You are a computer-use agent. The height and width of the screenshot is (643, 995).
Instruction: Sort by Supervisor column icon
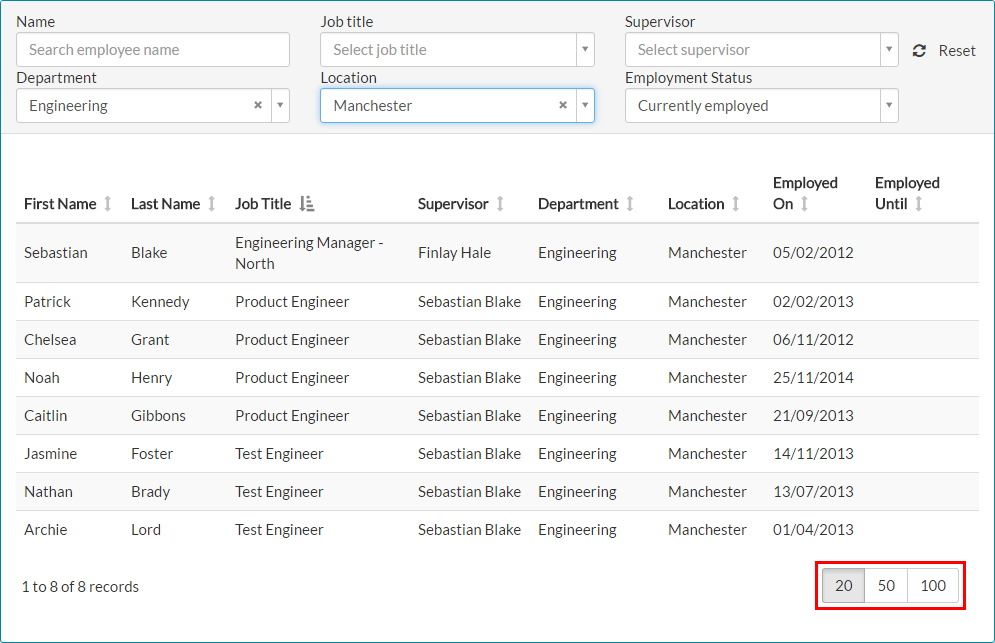(500, 204)
